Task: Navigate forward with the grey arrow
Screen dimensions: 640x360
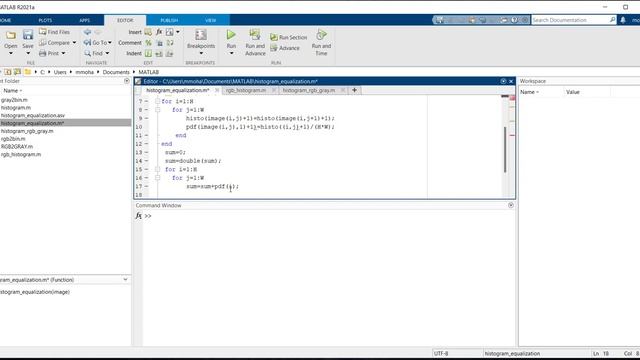Action: 98,32
